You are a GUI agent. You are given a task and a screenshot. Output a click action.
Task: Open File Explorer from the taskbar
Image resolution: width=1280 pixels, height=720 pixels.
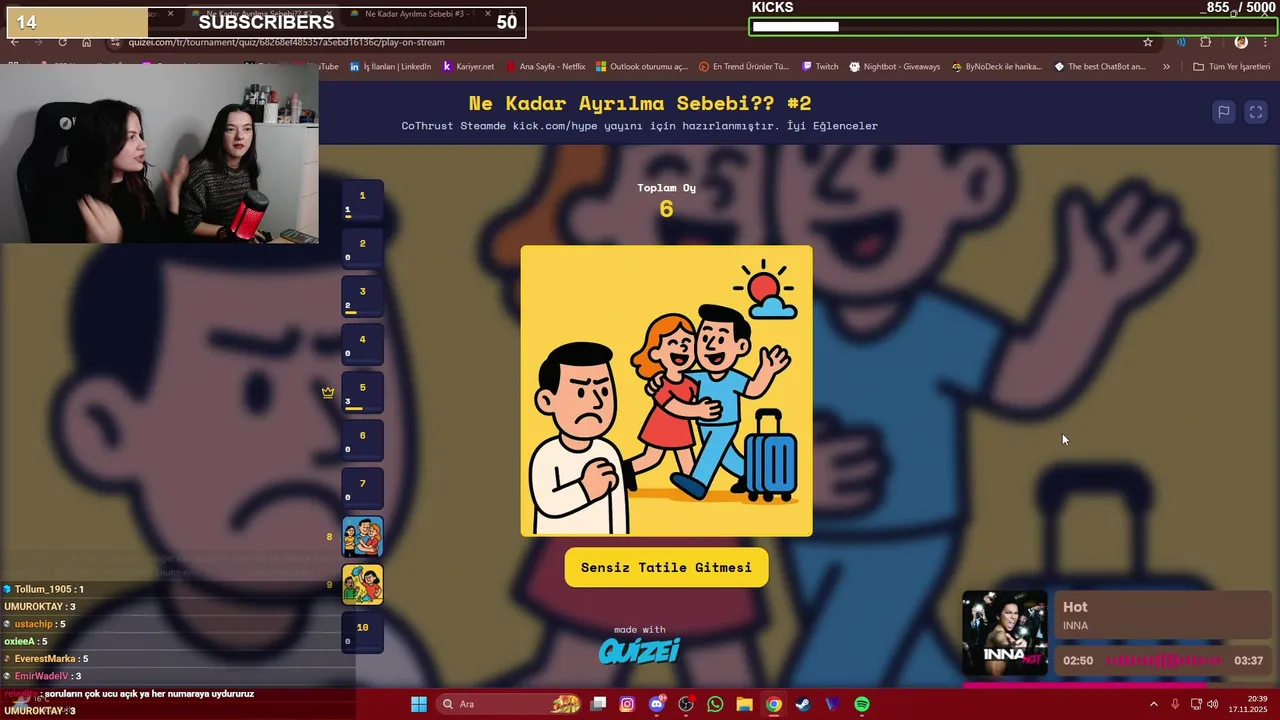coord(745,704)
